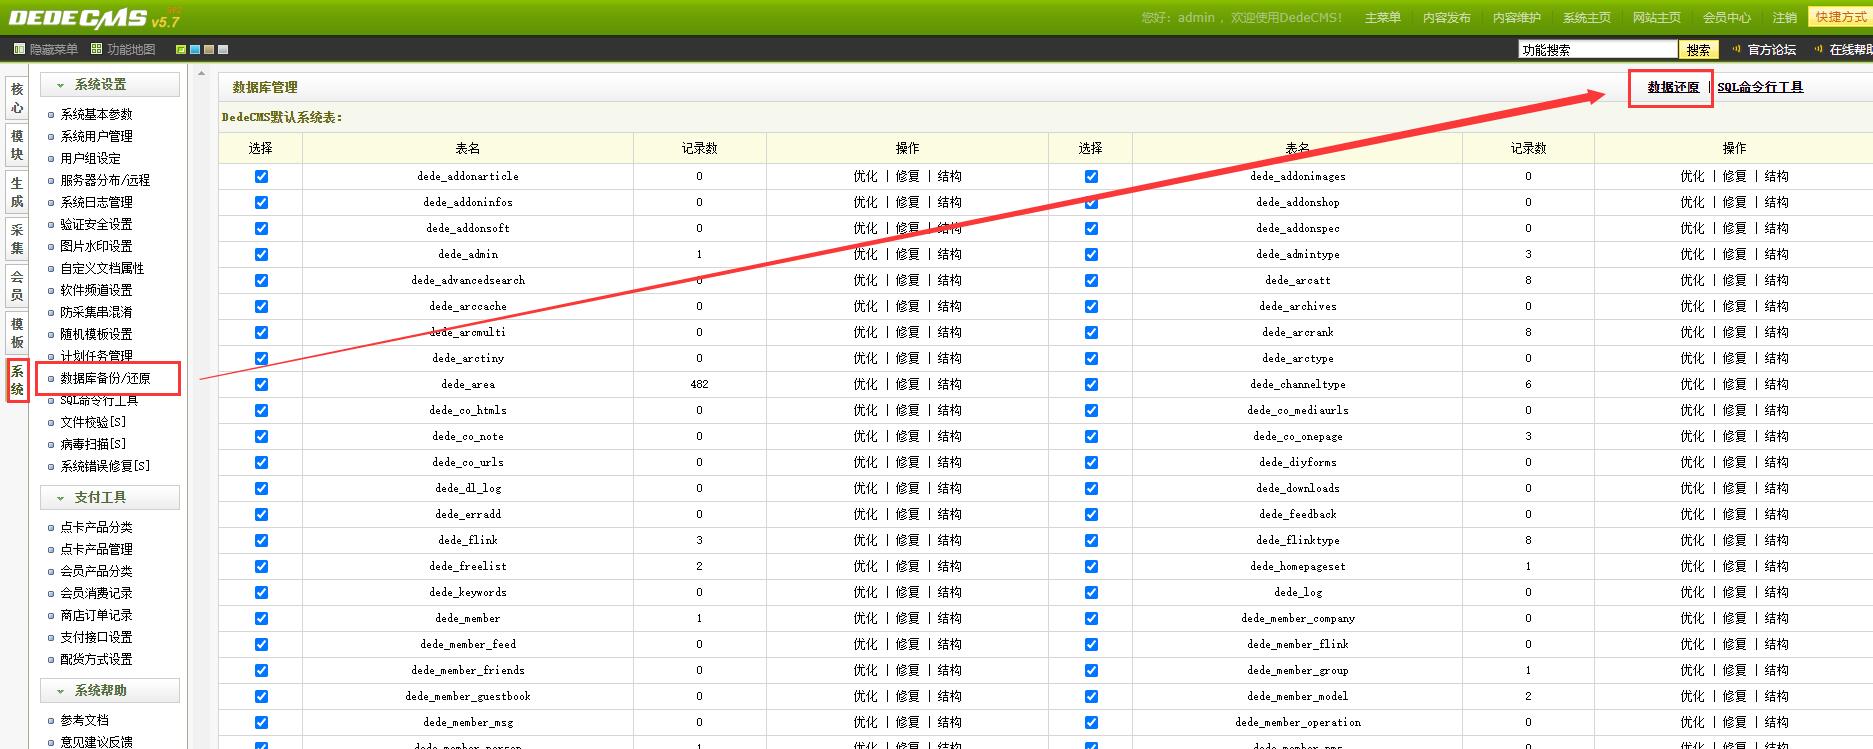The width and height of the screenshot is (1873, 749).
Task: Click the DedeCMS v5.7 logo
Action: (93, 17)
